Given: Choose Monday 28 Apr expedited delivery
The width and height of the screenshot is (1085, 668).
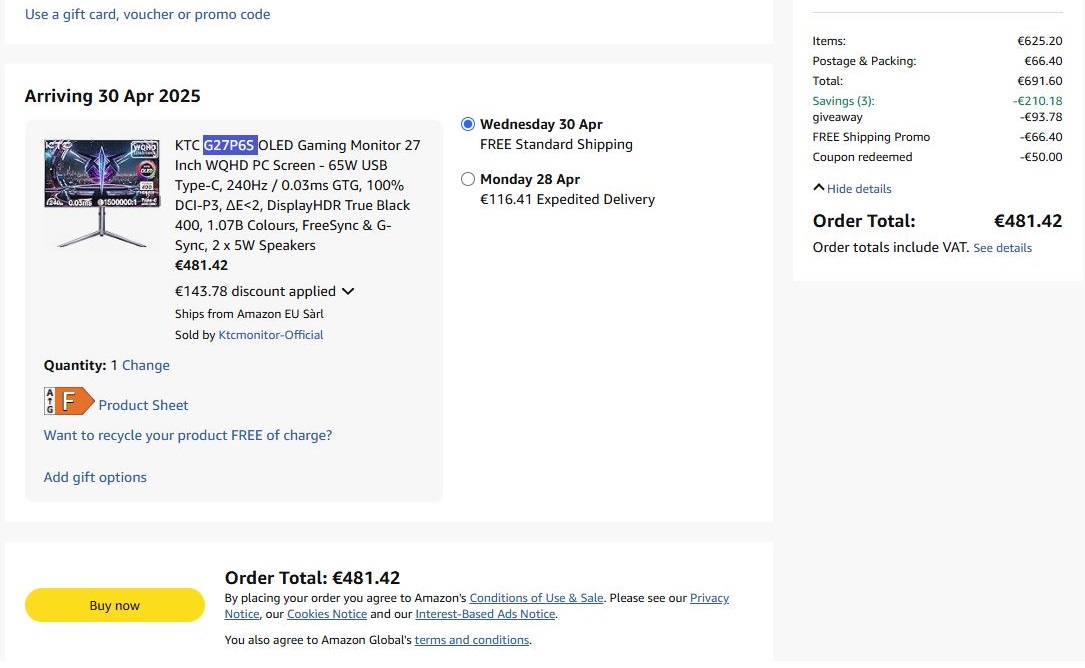Looking at the screenshot, I should coord(468,179).
